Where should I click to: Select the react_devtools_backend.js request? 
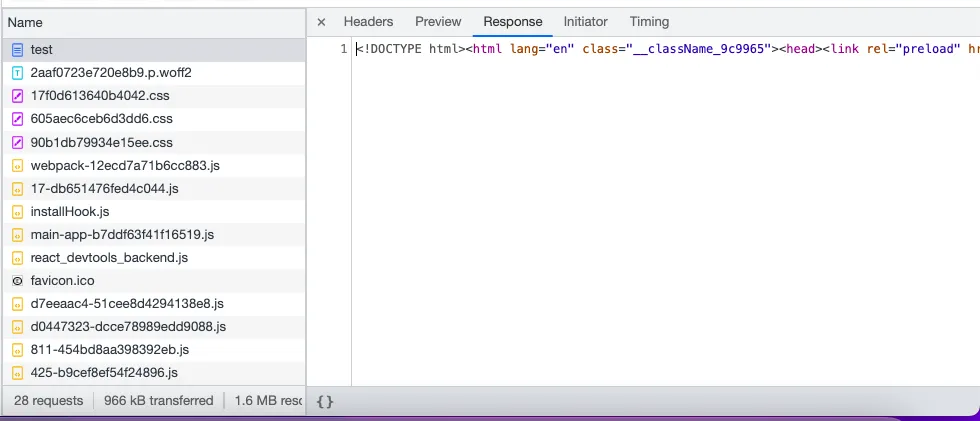154,258
